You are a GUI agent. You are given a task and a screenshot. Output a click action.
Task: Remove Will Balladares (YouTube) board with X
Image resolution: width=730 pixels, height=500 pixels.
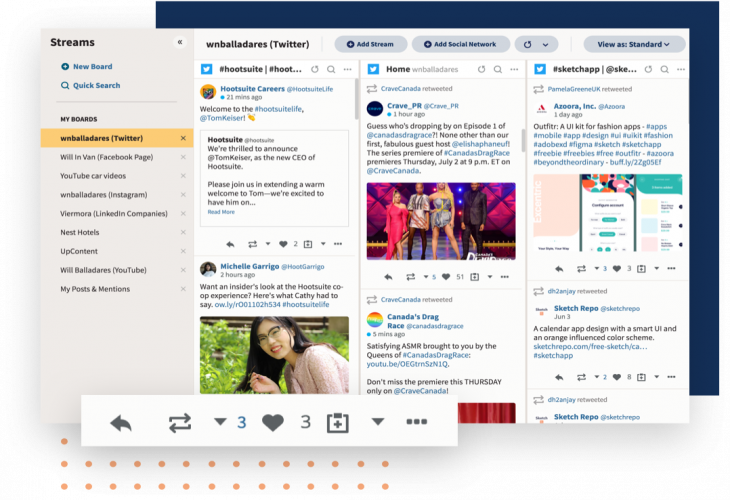pyautogui.click(x=183, y=270)
